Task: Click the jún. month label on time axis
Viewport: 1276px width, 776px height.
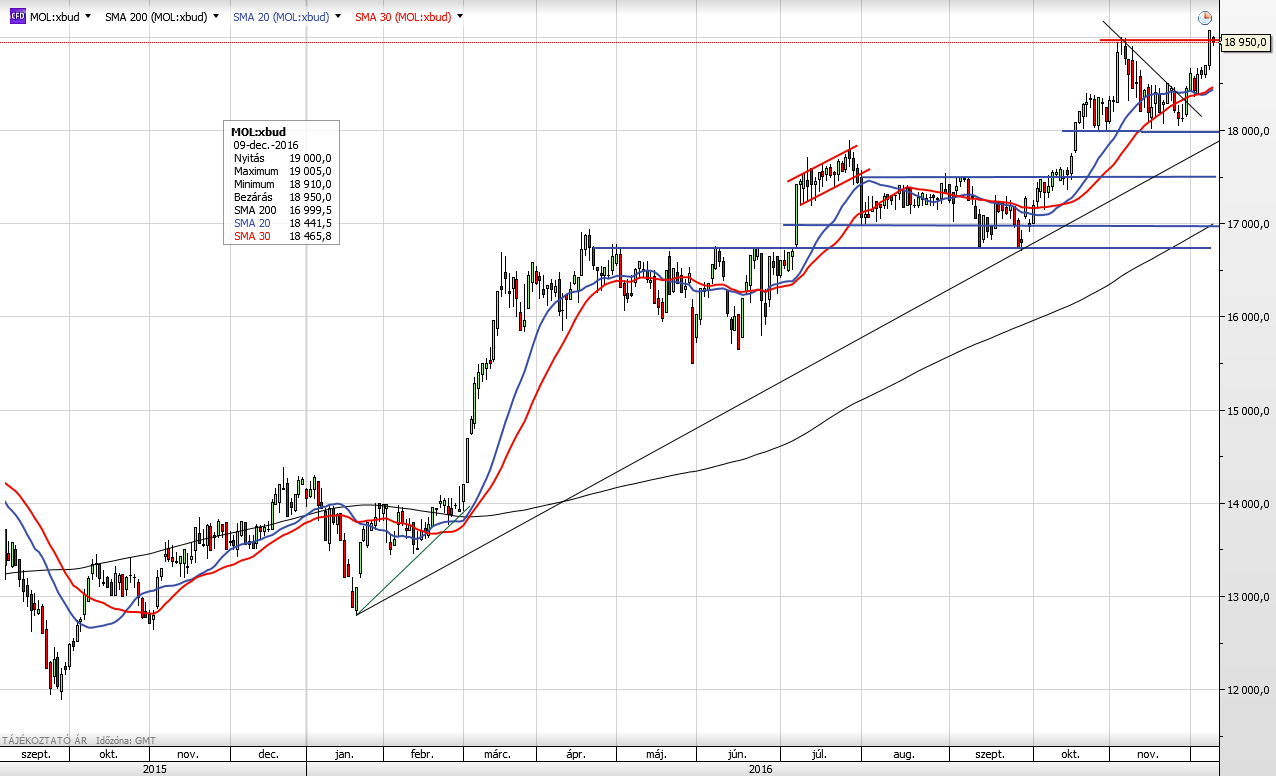Action: [x=739, y=754]
